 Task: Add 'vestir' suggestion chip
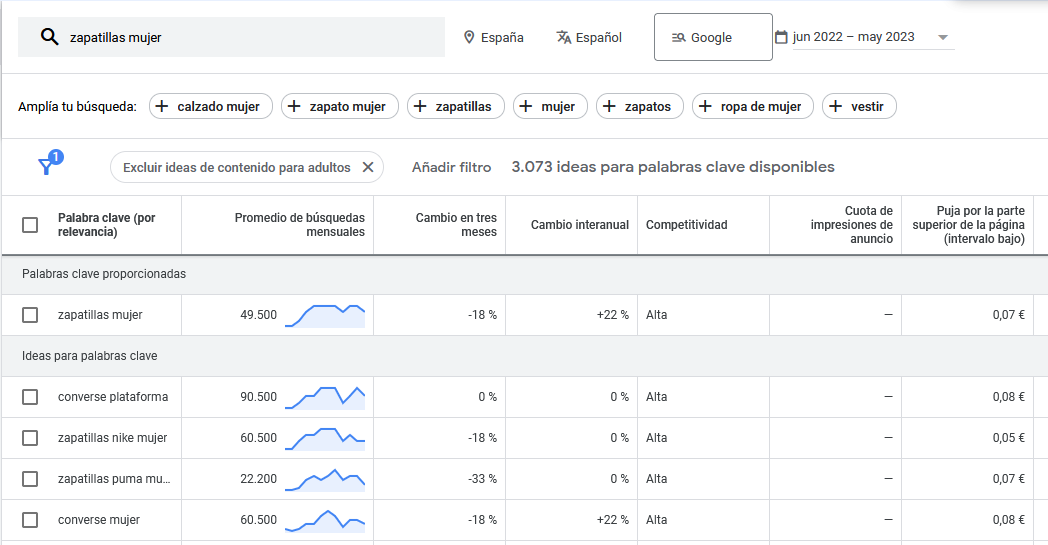click(859, 106)
